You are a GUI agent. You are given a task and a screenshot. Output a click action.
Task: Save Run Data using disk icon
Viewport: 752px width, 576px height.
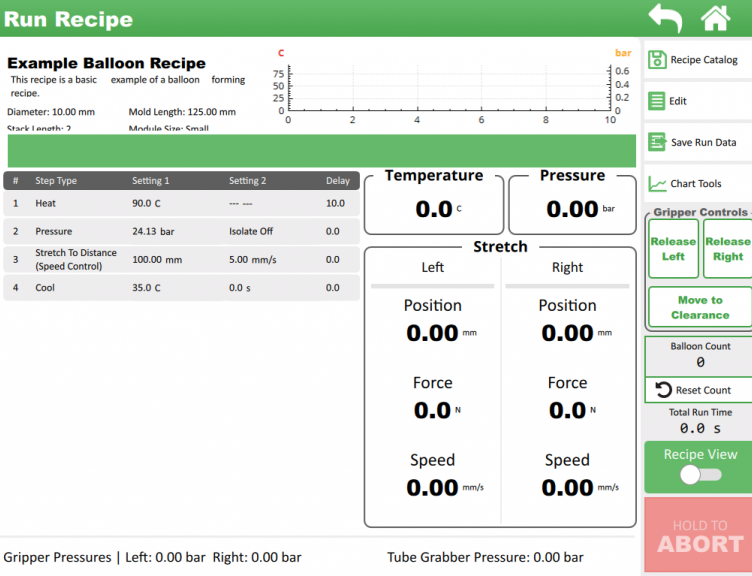pos(657,142)
